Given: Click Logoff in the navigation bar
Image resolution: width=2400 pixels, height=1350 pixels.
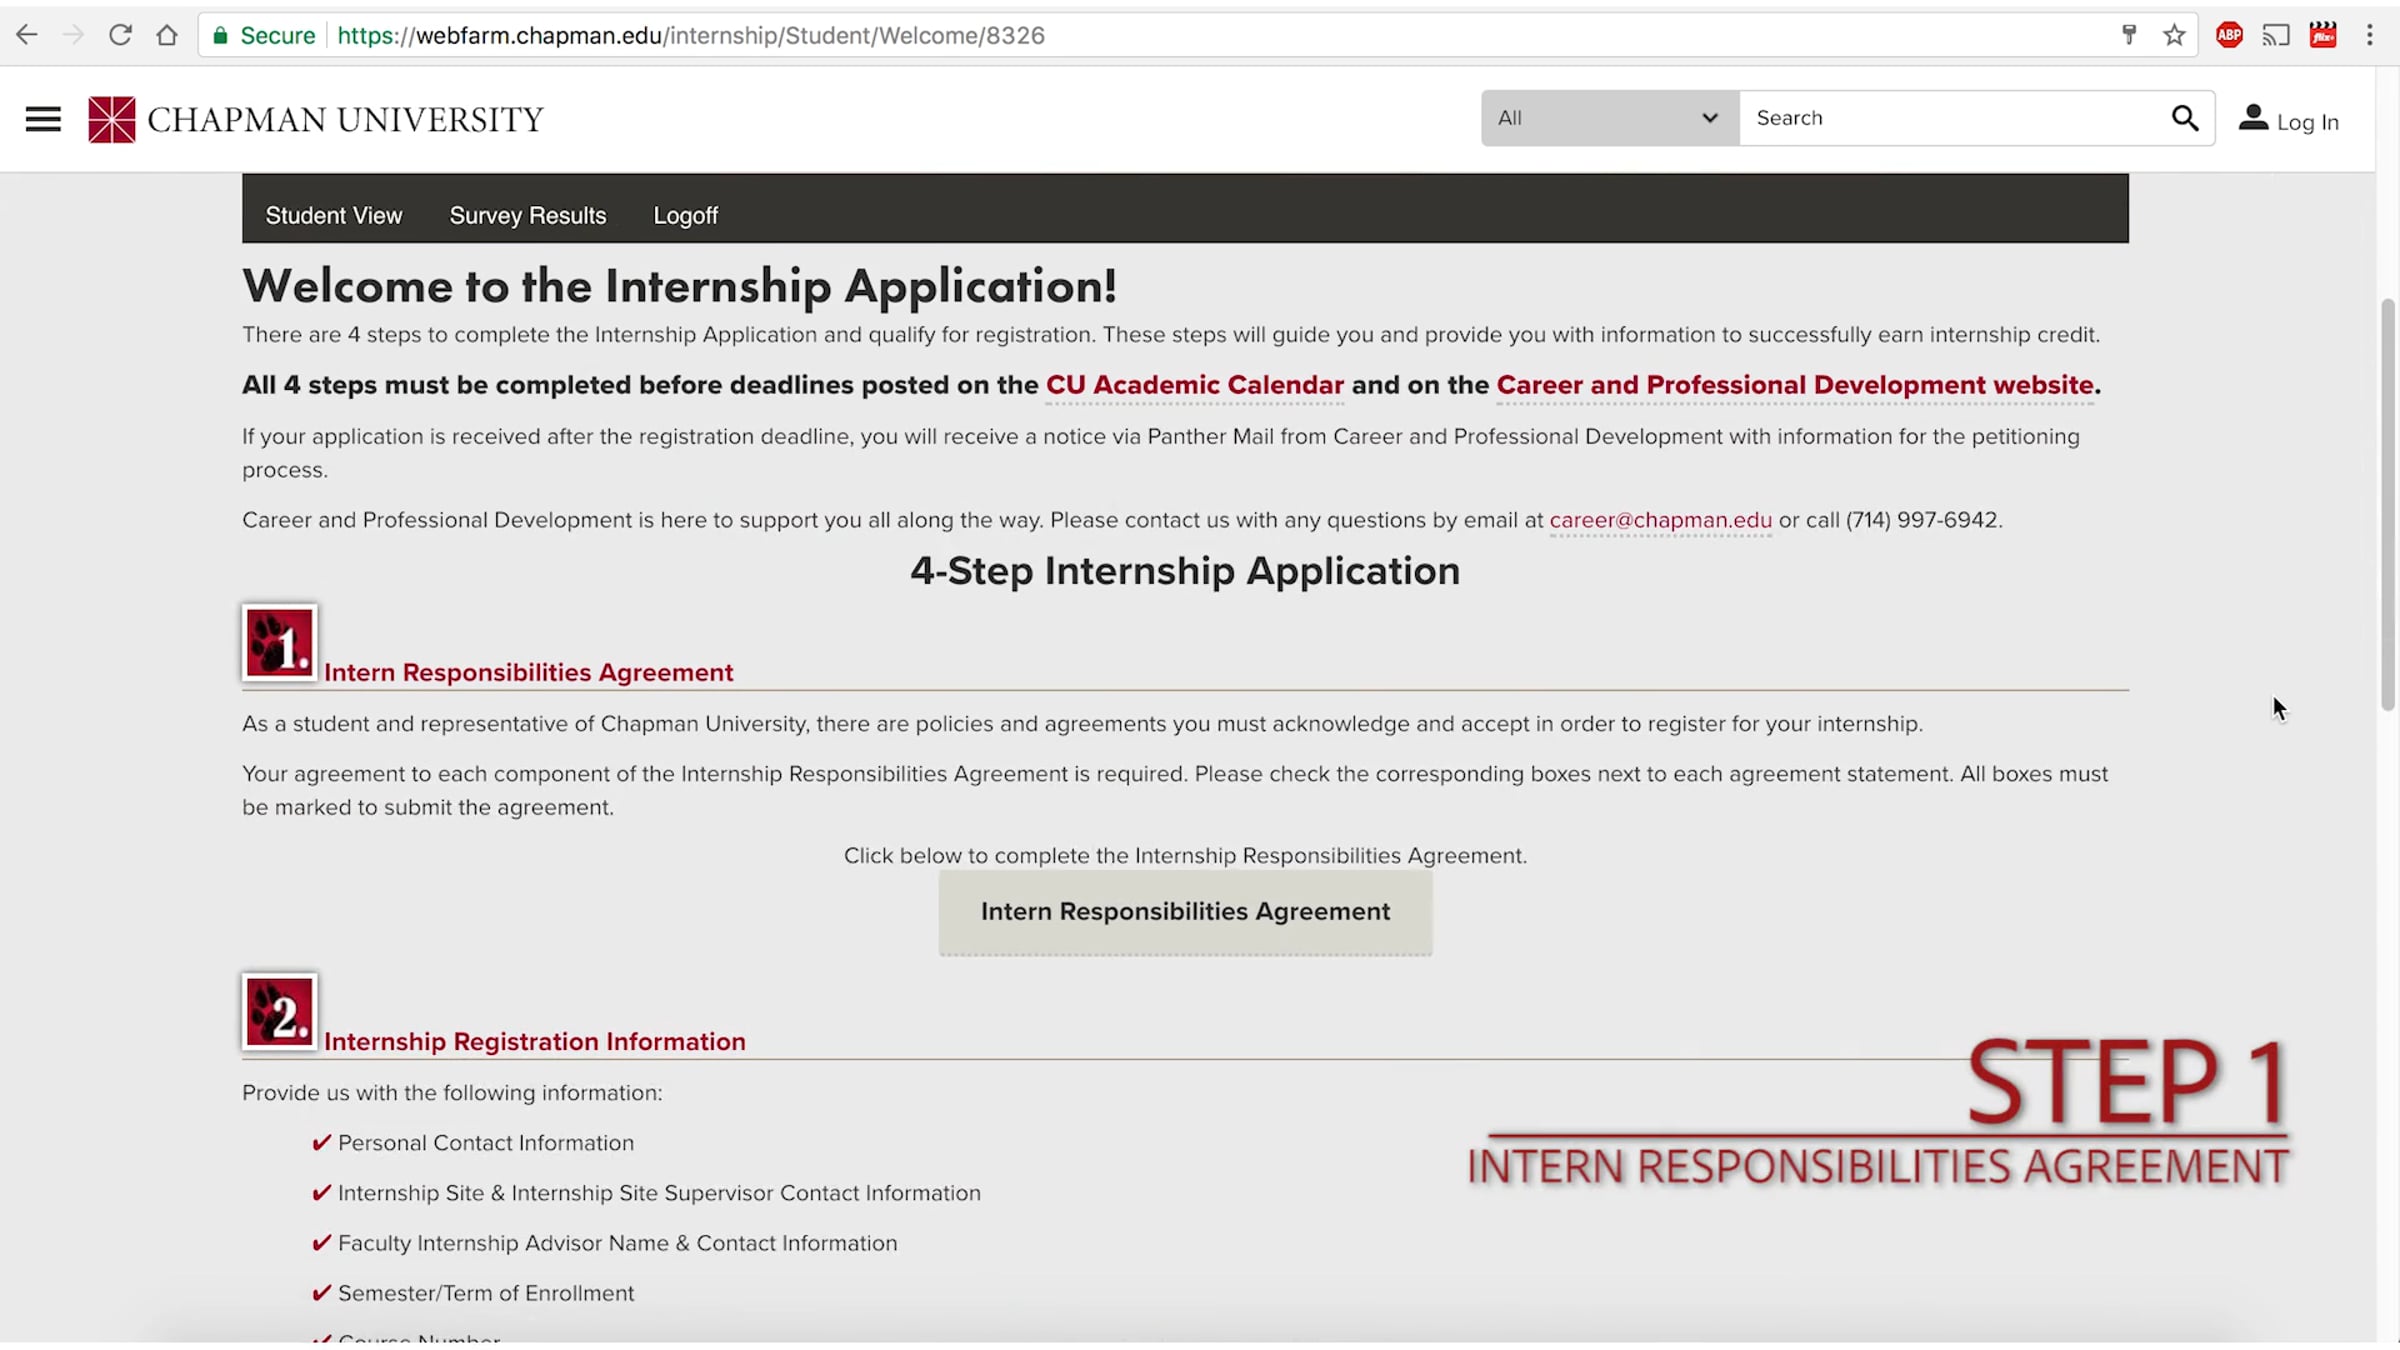Looking at the screenshot, I should [686, 215].
